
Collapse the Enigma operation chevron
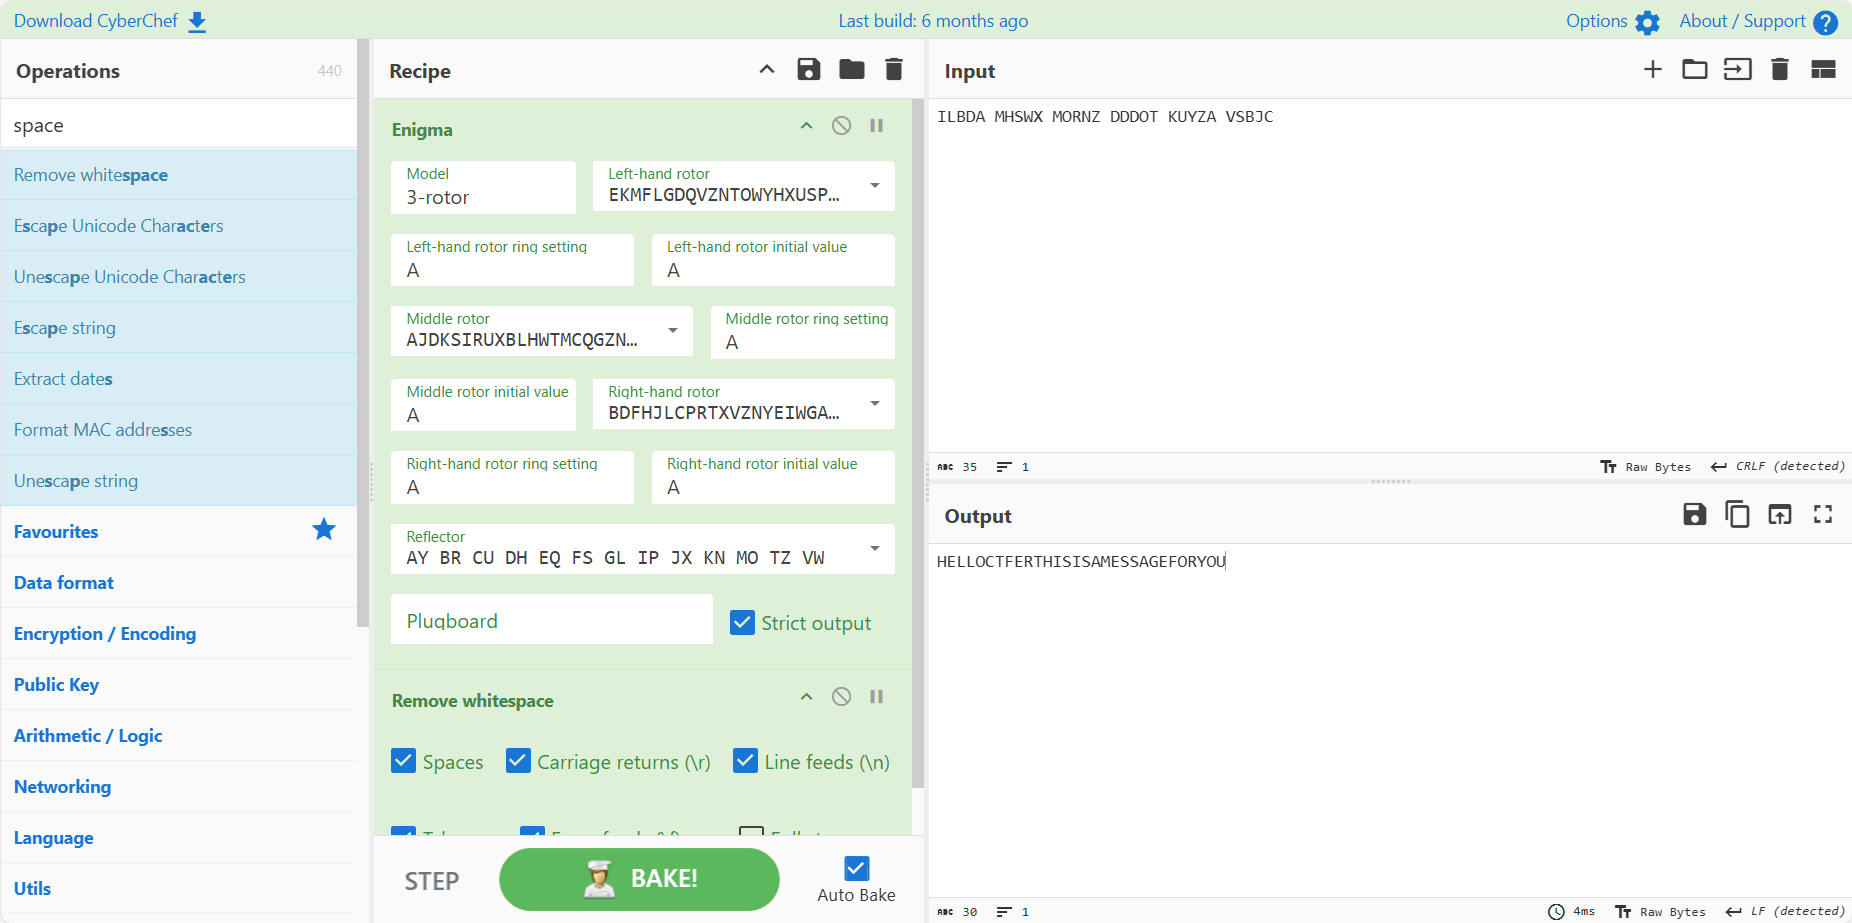[807, 126]
